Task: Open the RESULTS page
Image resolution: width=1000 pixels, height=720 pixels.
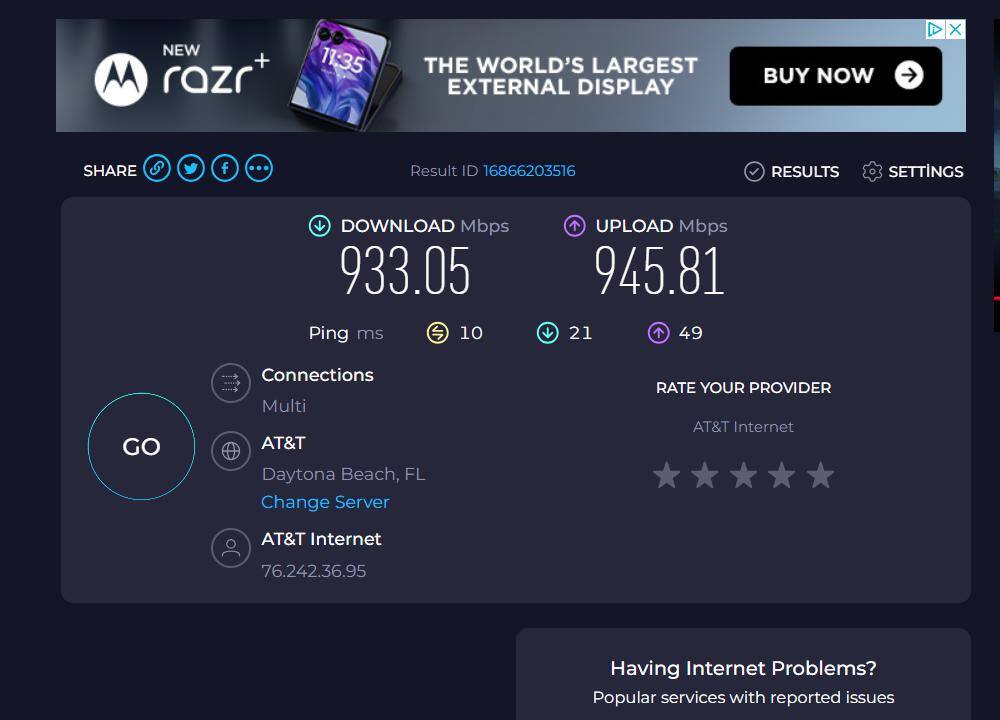Action: click(792, 172)
